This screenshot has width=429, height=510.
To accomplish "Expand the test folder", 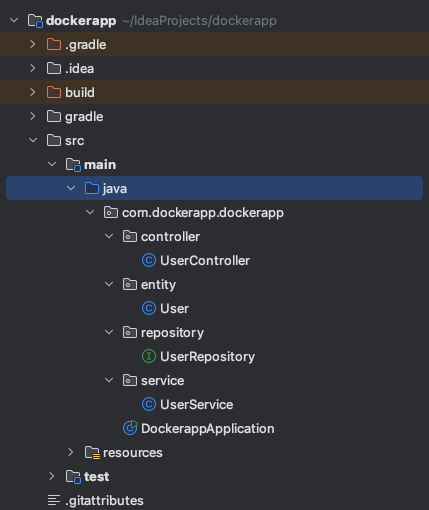I will coord(52,476).
